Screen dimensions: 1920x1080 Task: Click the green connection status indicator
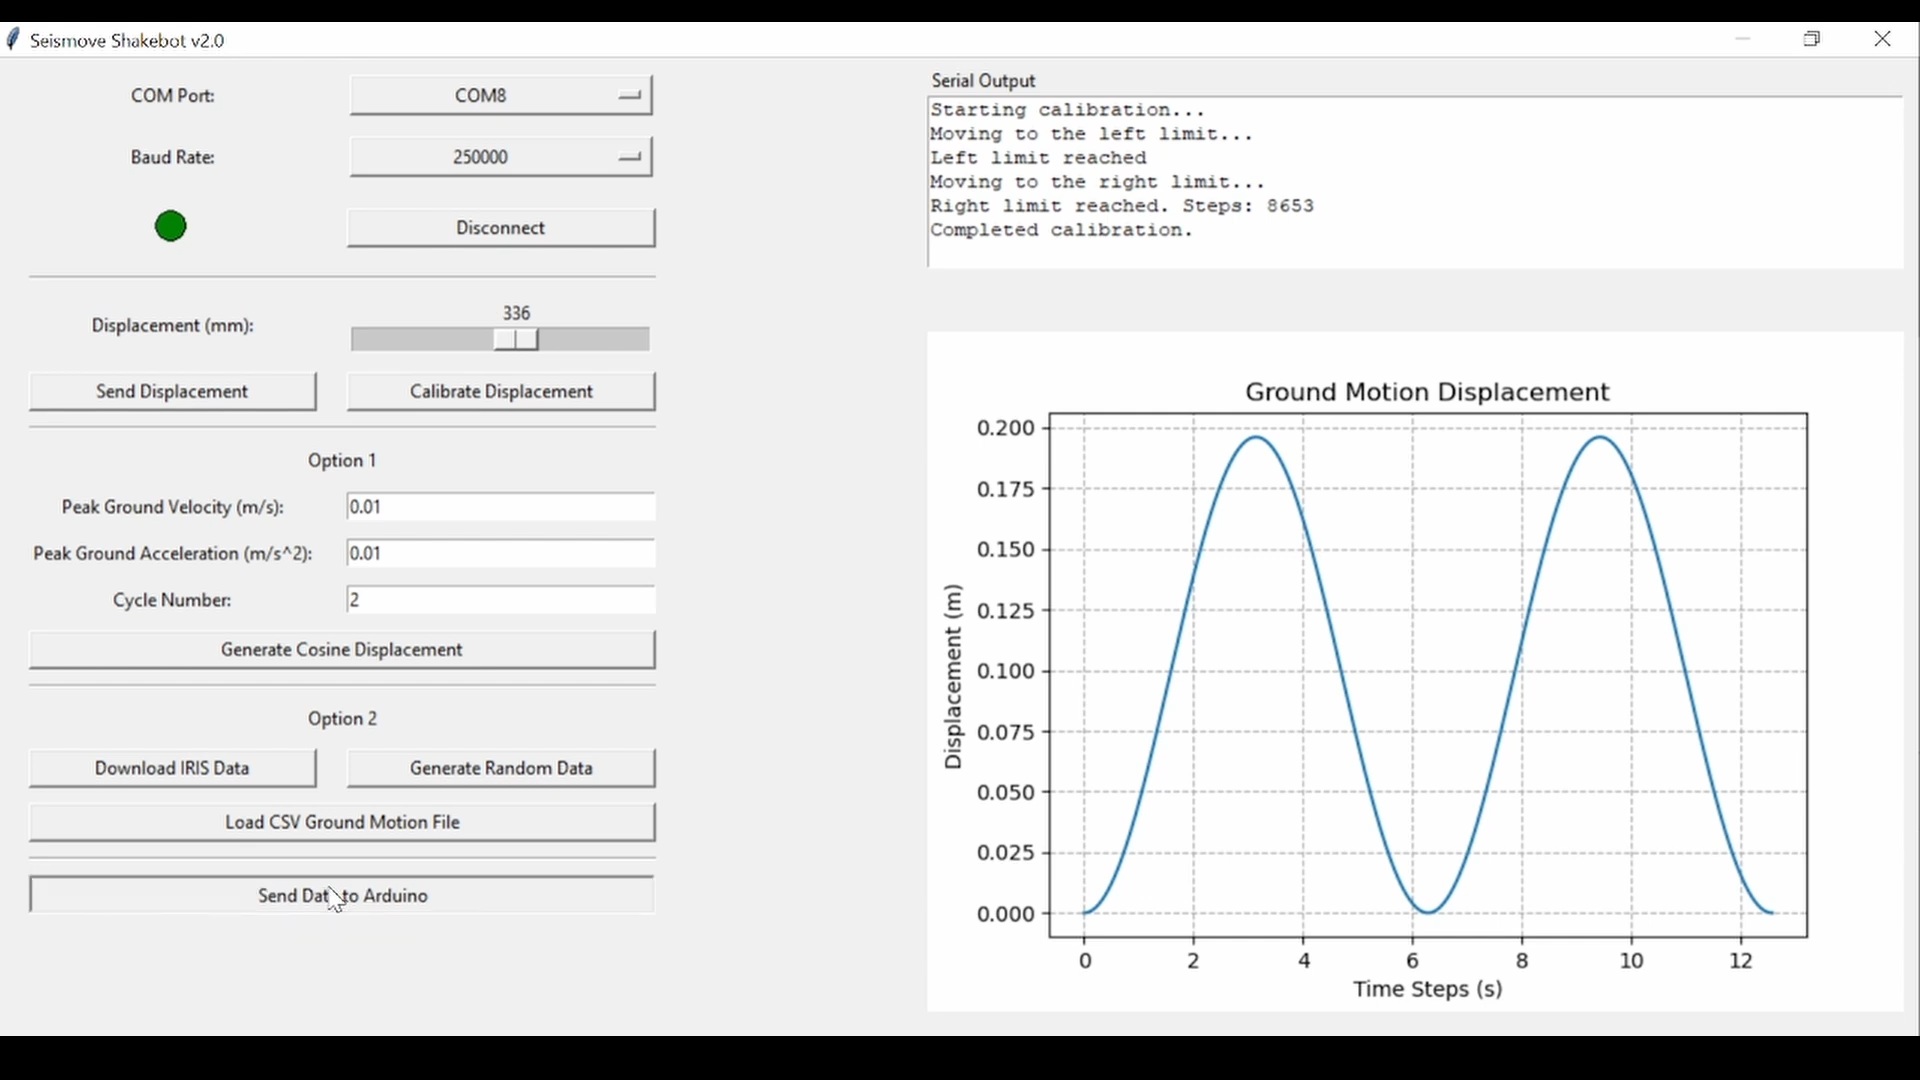pos(171,227)
